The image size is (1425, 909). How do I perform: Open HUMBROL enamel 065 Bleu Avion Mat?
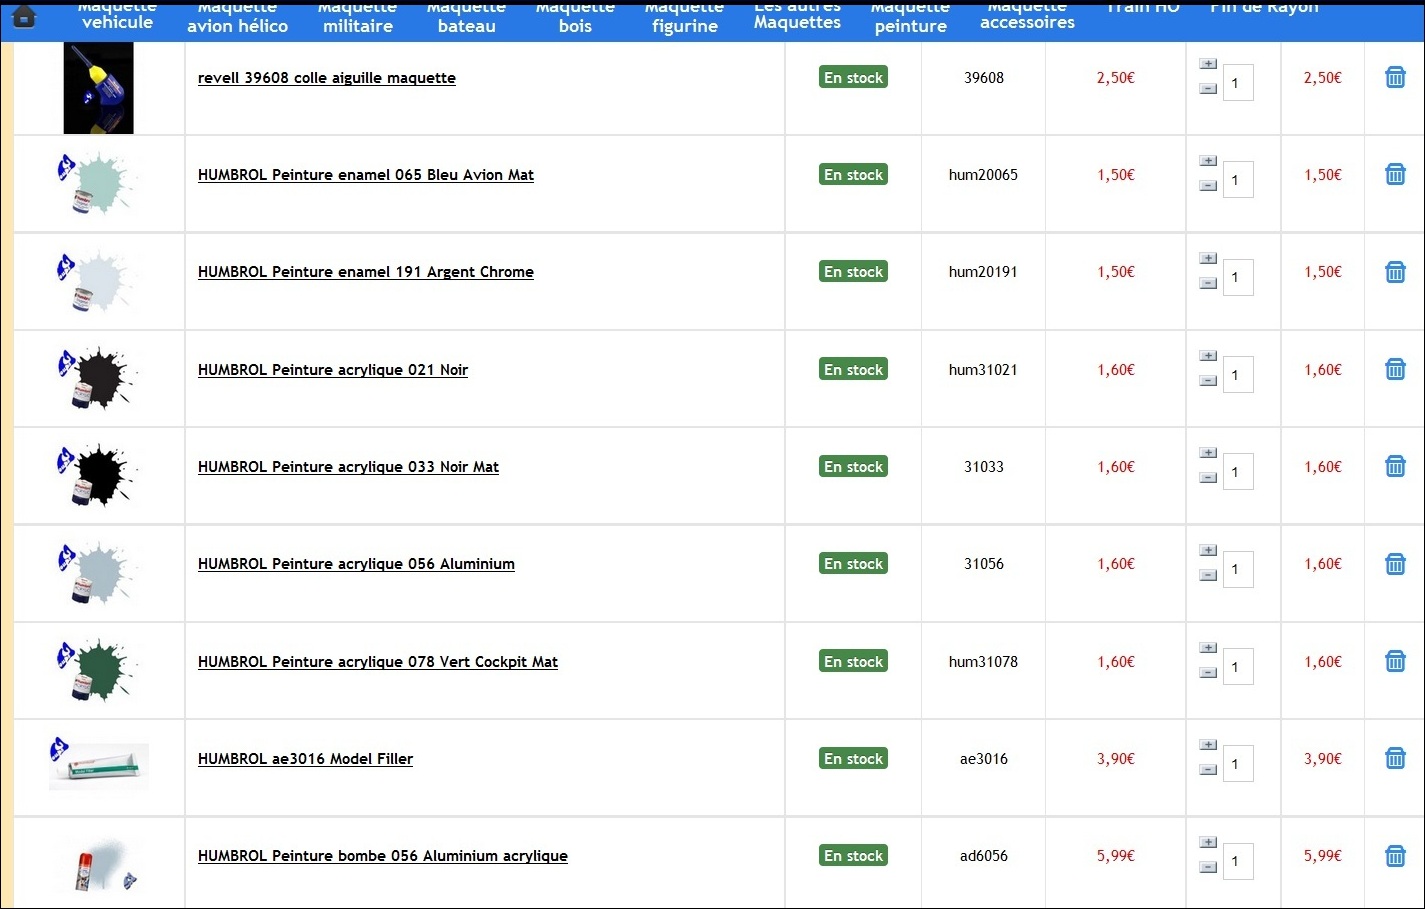pos(366,175)
